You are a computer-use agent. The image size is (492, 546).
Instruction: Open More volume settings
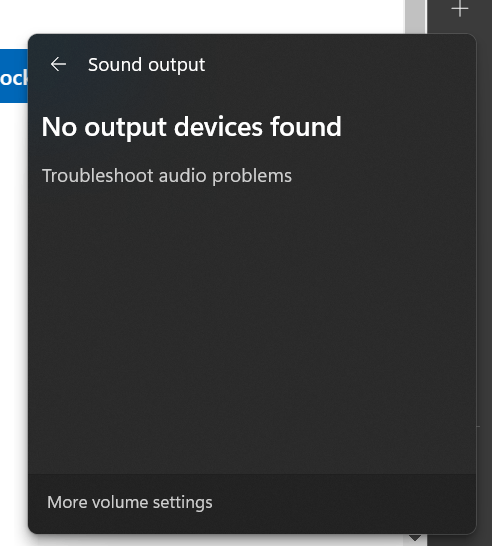click(130, 502)
